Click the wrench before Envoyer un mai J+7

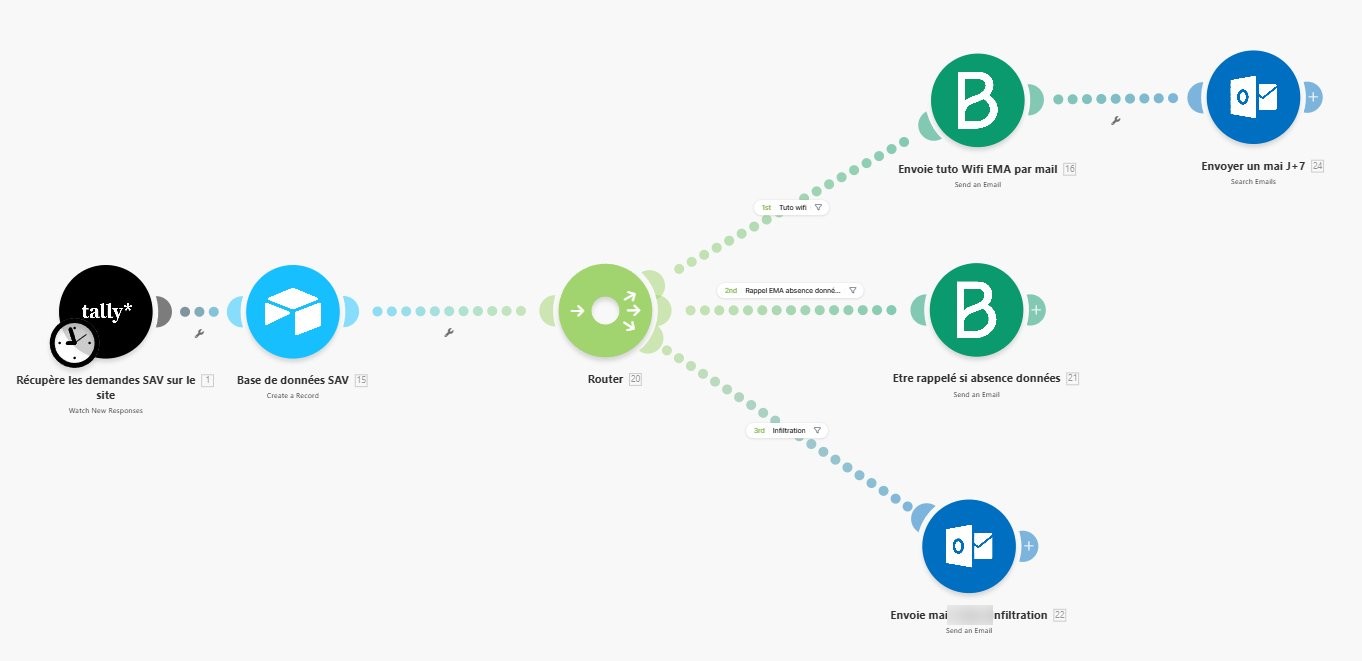coord(1115,121)
